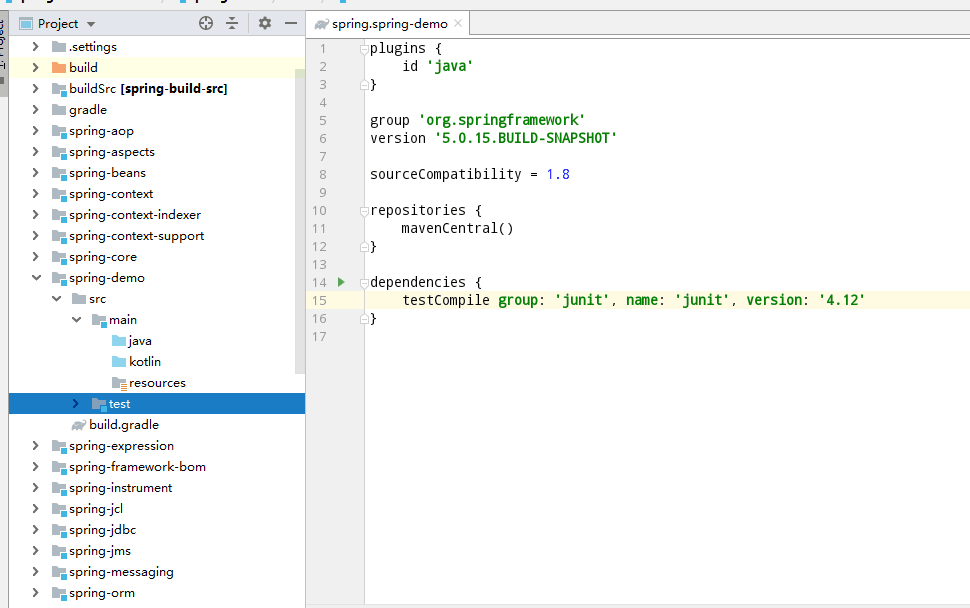Open the Project panel settings gear
The height and width of the screenshot is (608, 970).
click(x=265, y=24)
